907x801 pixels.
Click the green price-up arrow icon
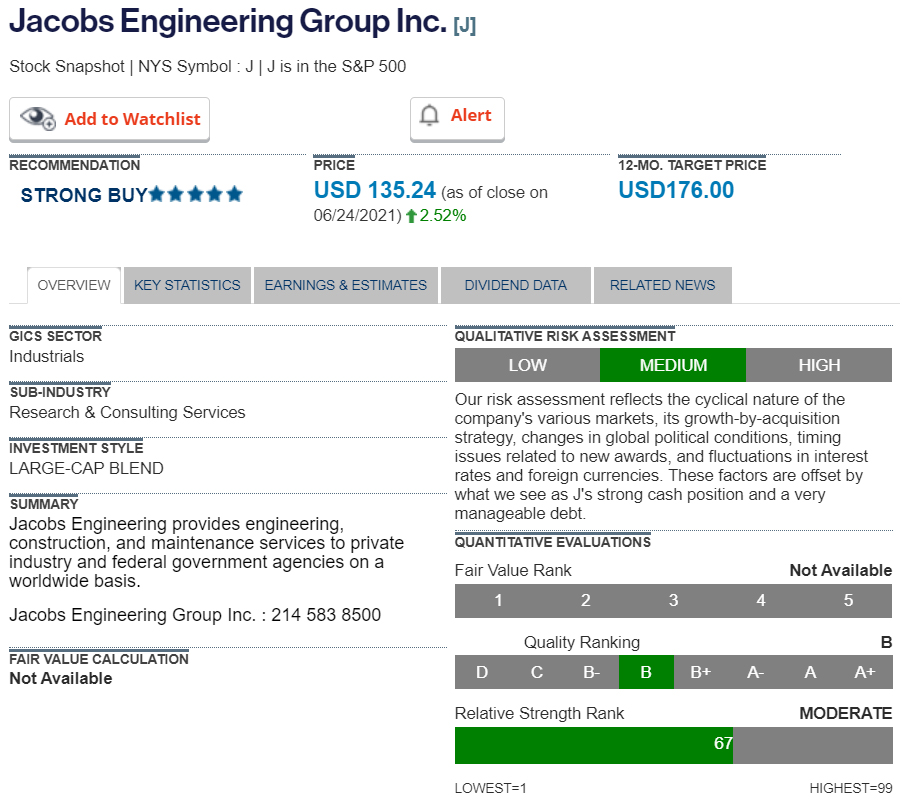pos(411,215)
